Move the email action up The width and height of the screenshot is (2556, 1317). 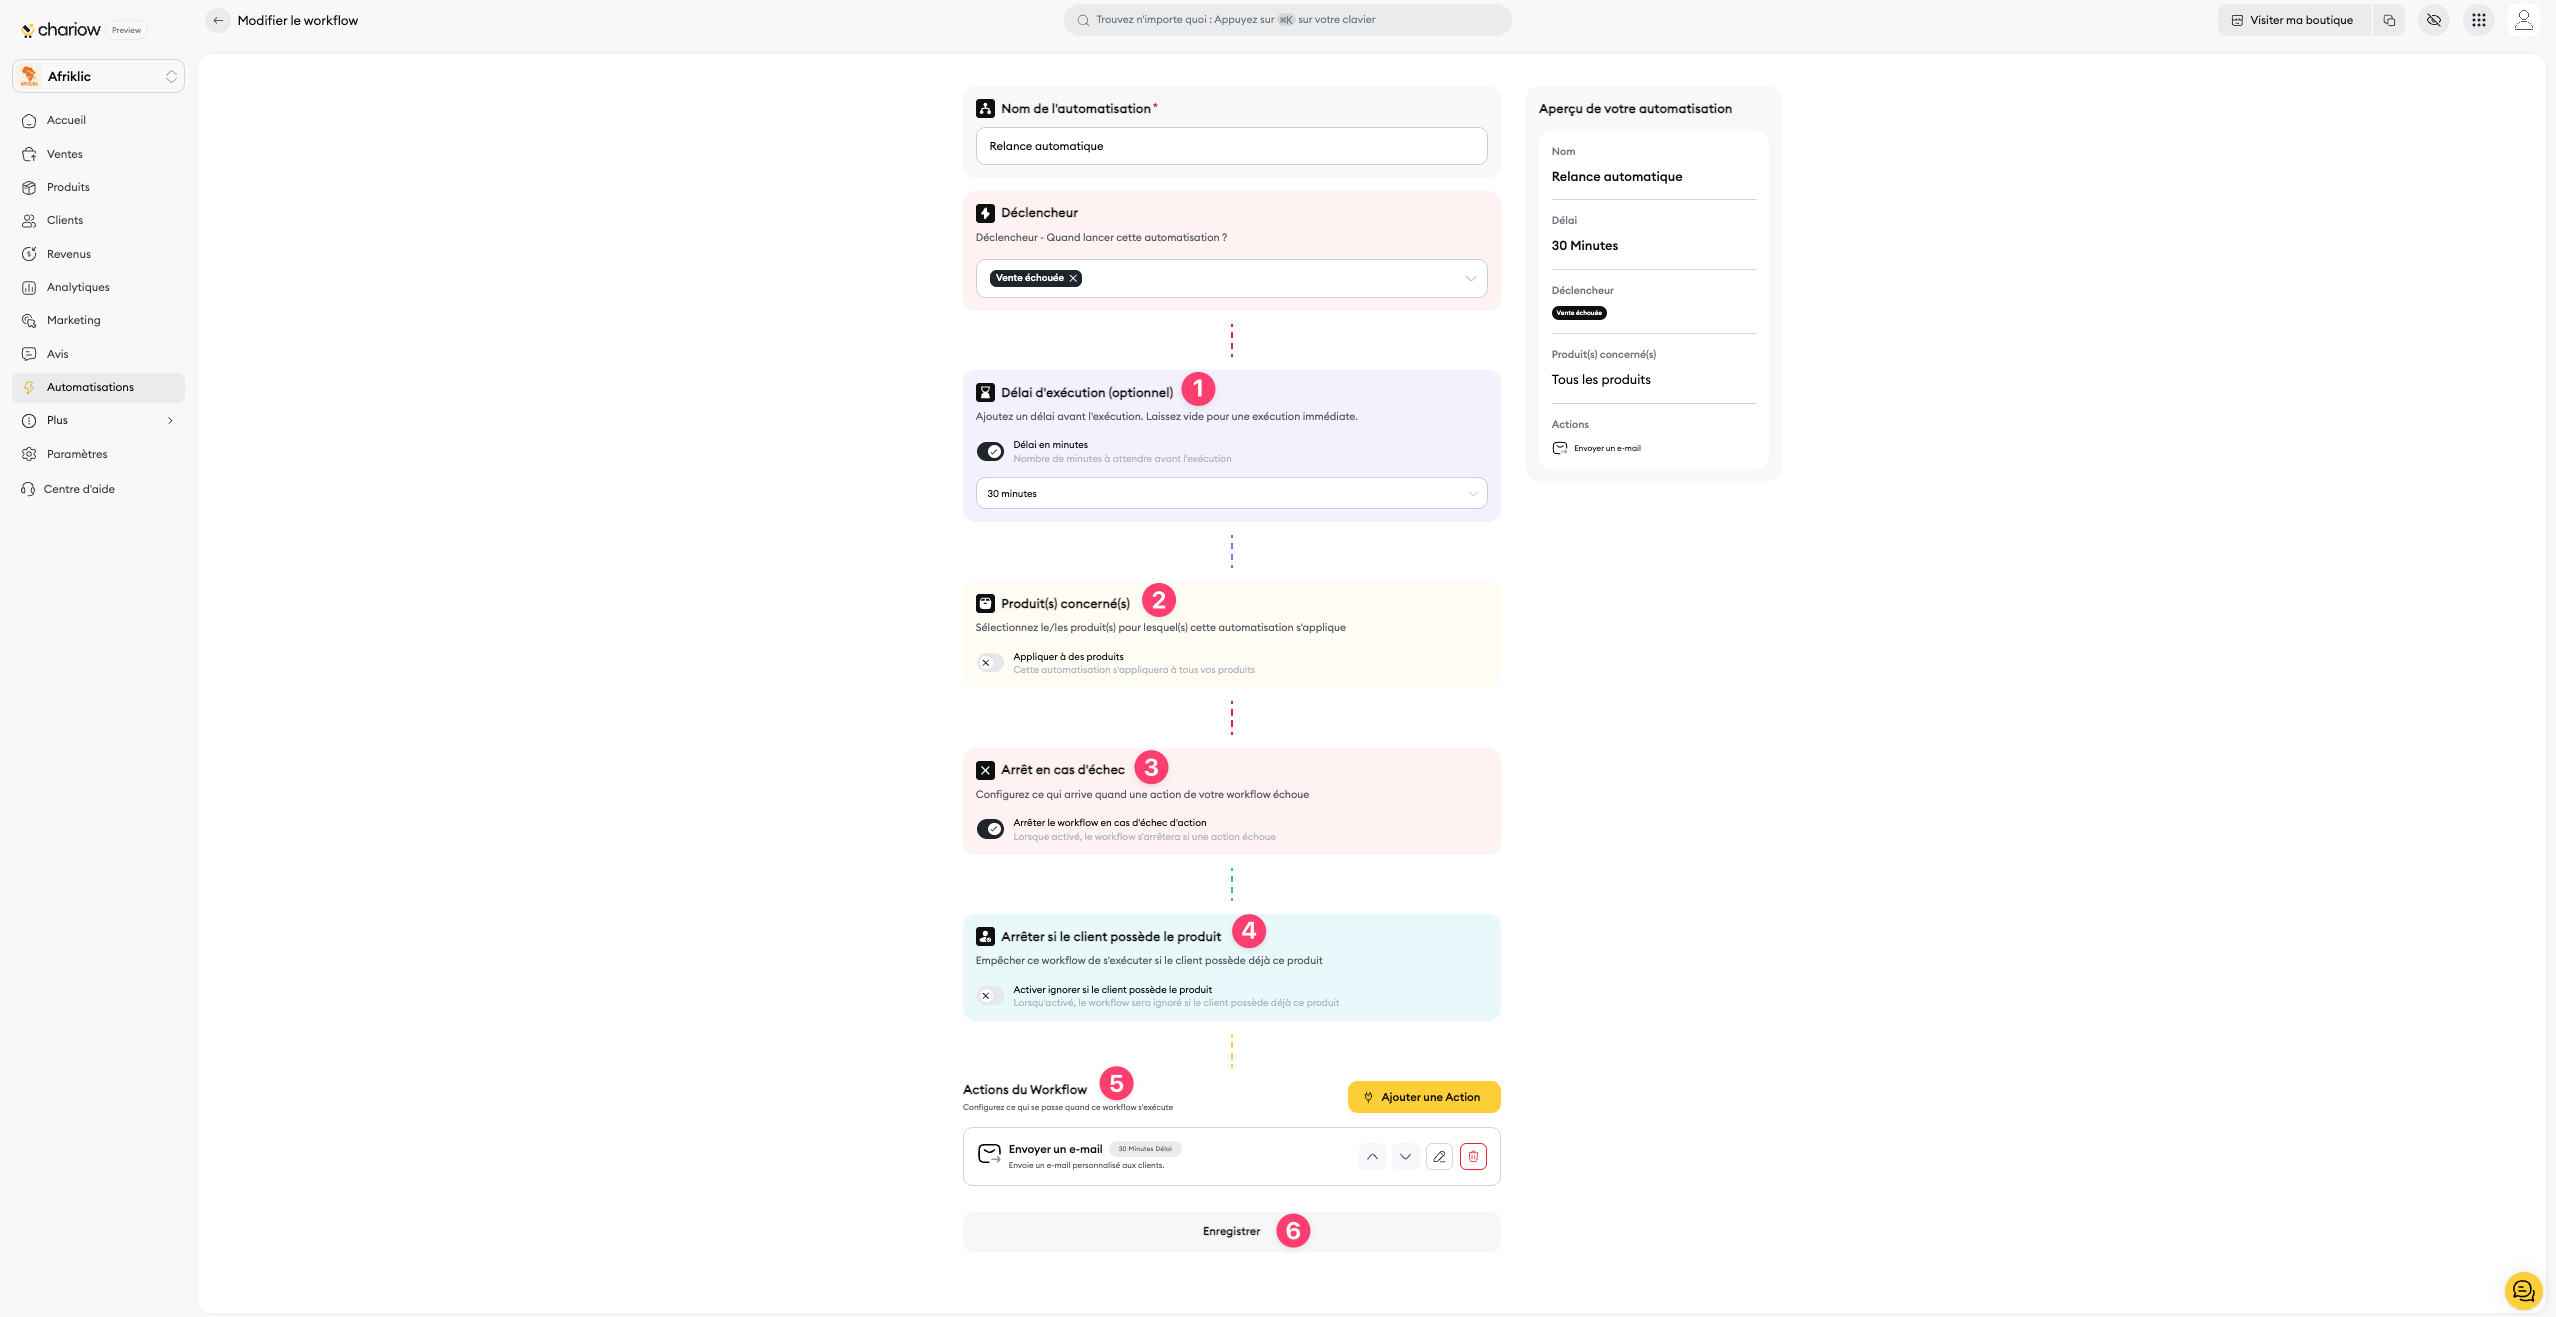1372,1156
